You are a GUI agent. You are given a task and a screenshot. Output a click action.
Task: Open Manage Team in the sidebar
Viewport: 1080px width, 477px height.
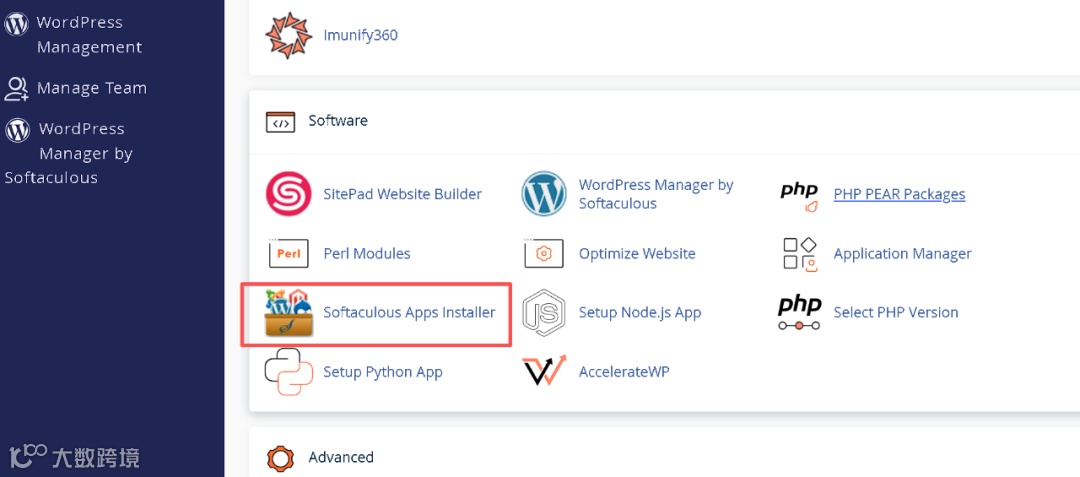click(91, 88)
